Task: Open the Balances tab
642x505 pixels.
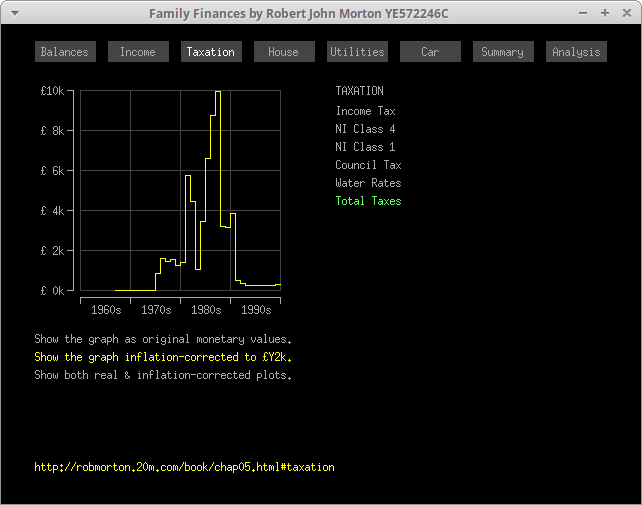Action: 65,52
